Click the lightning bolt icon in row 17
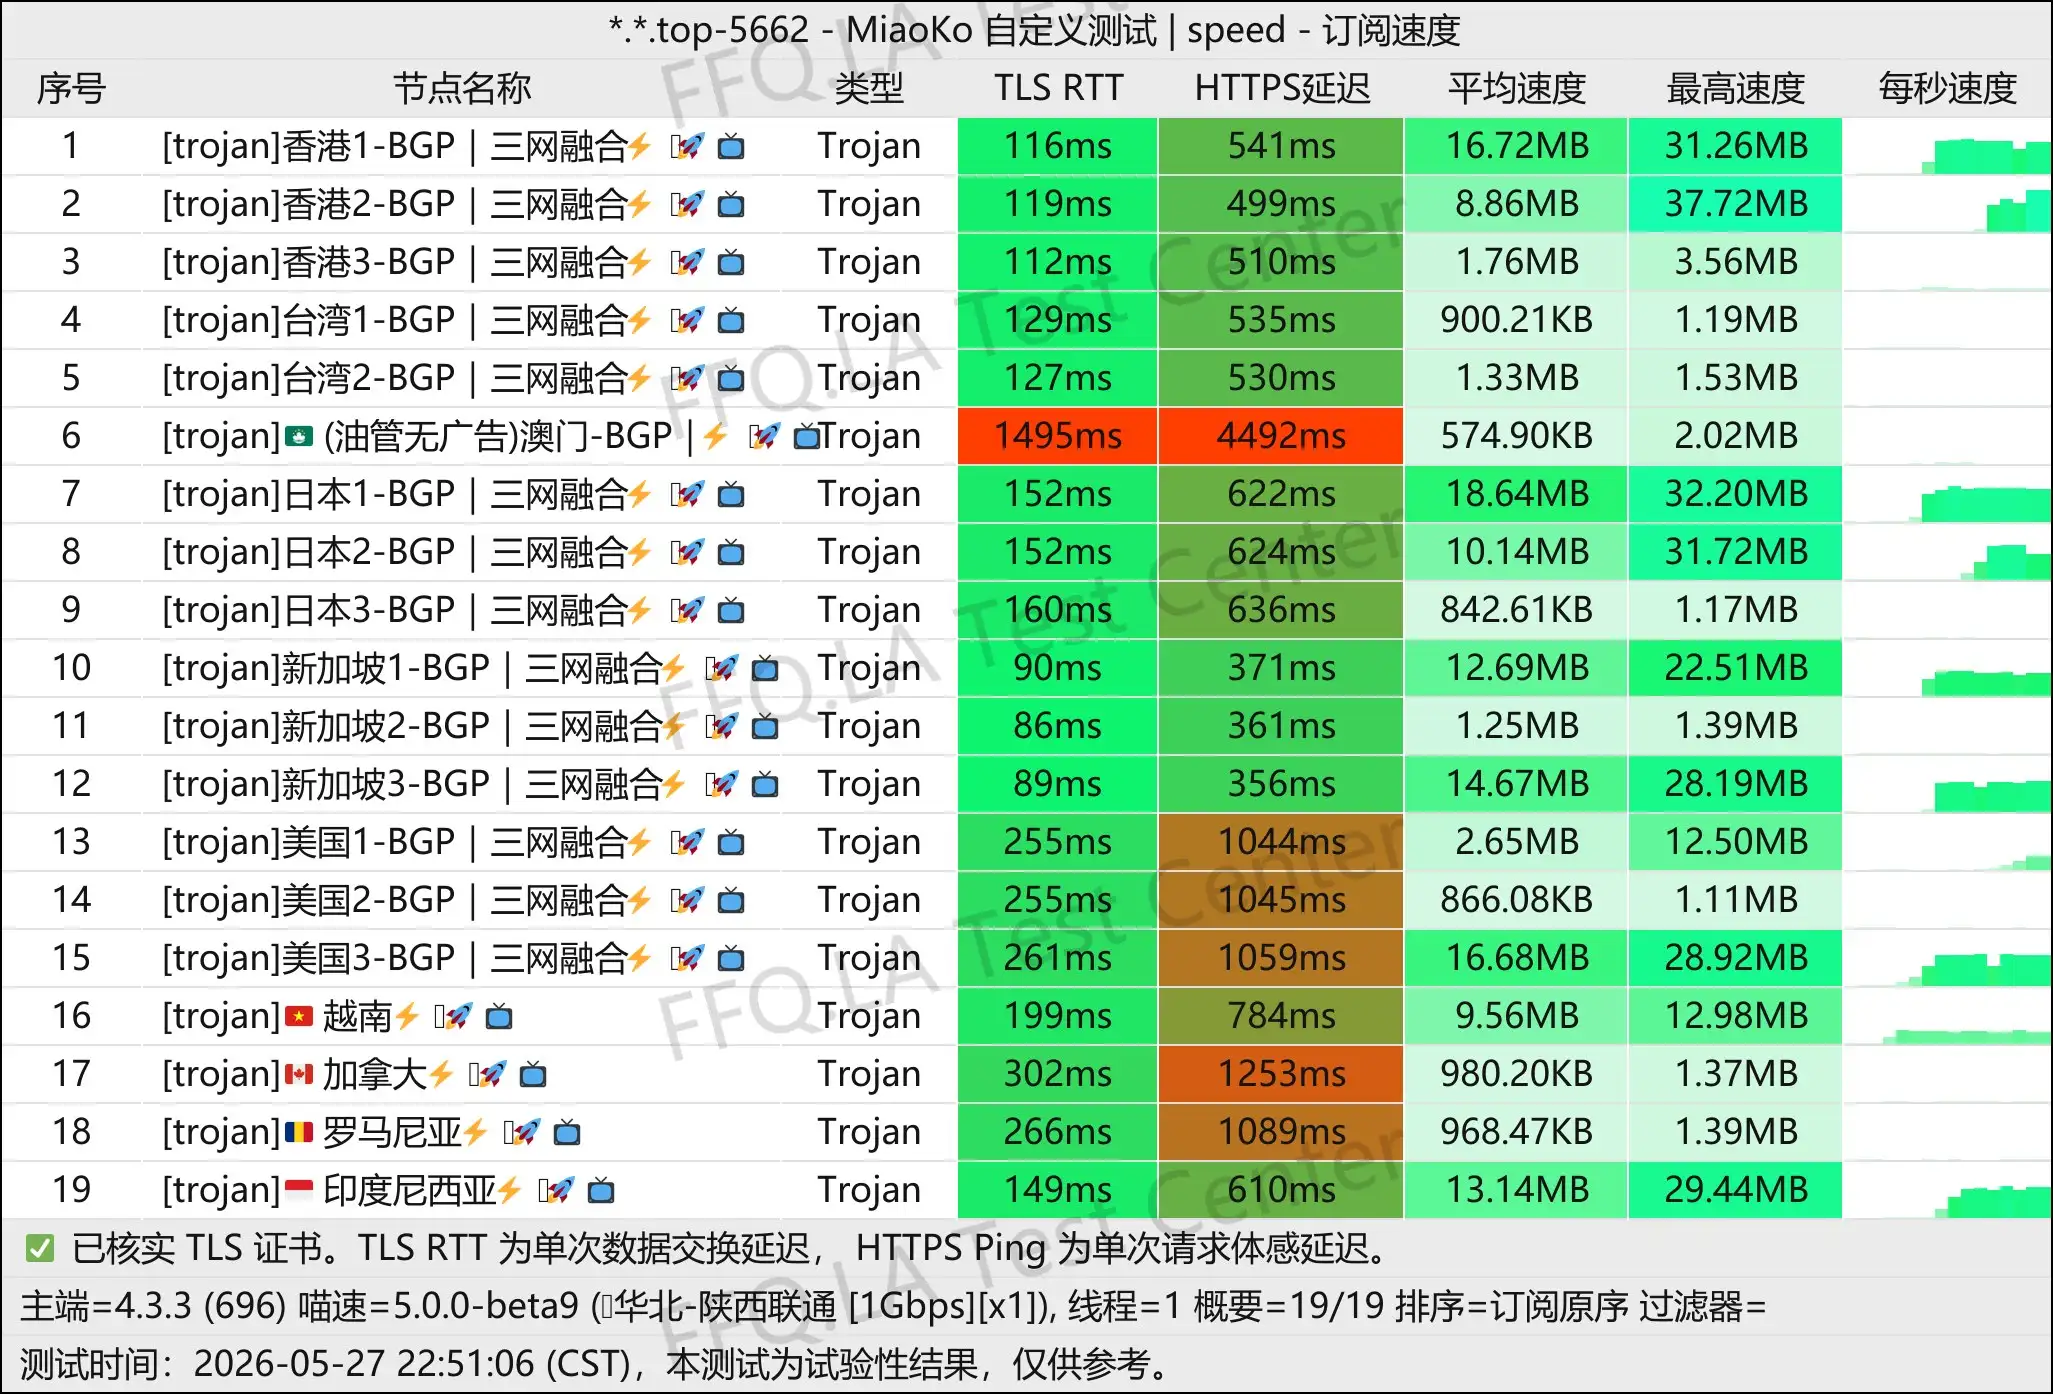2053x1394 pixels. (441, 1075)
